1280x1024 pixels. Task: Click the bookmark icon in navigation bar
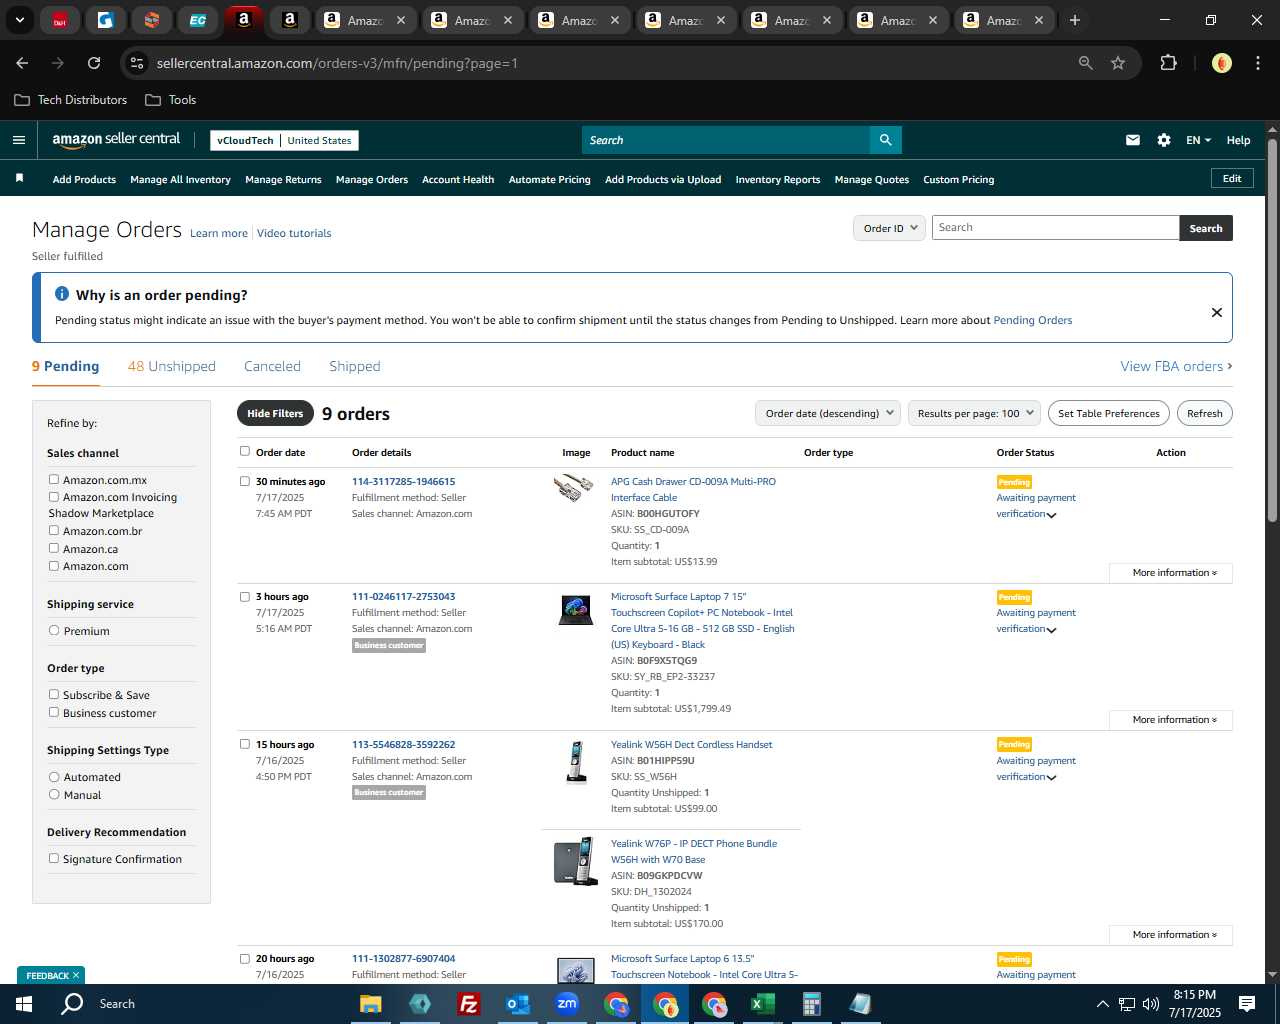19,178
